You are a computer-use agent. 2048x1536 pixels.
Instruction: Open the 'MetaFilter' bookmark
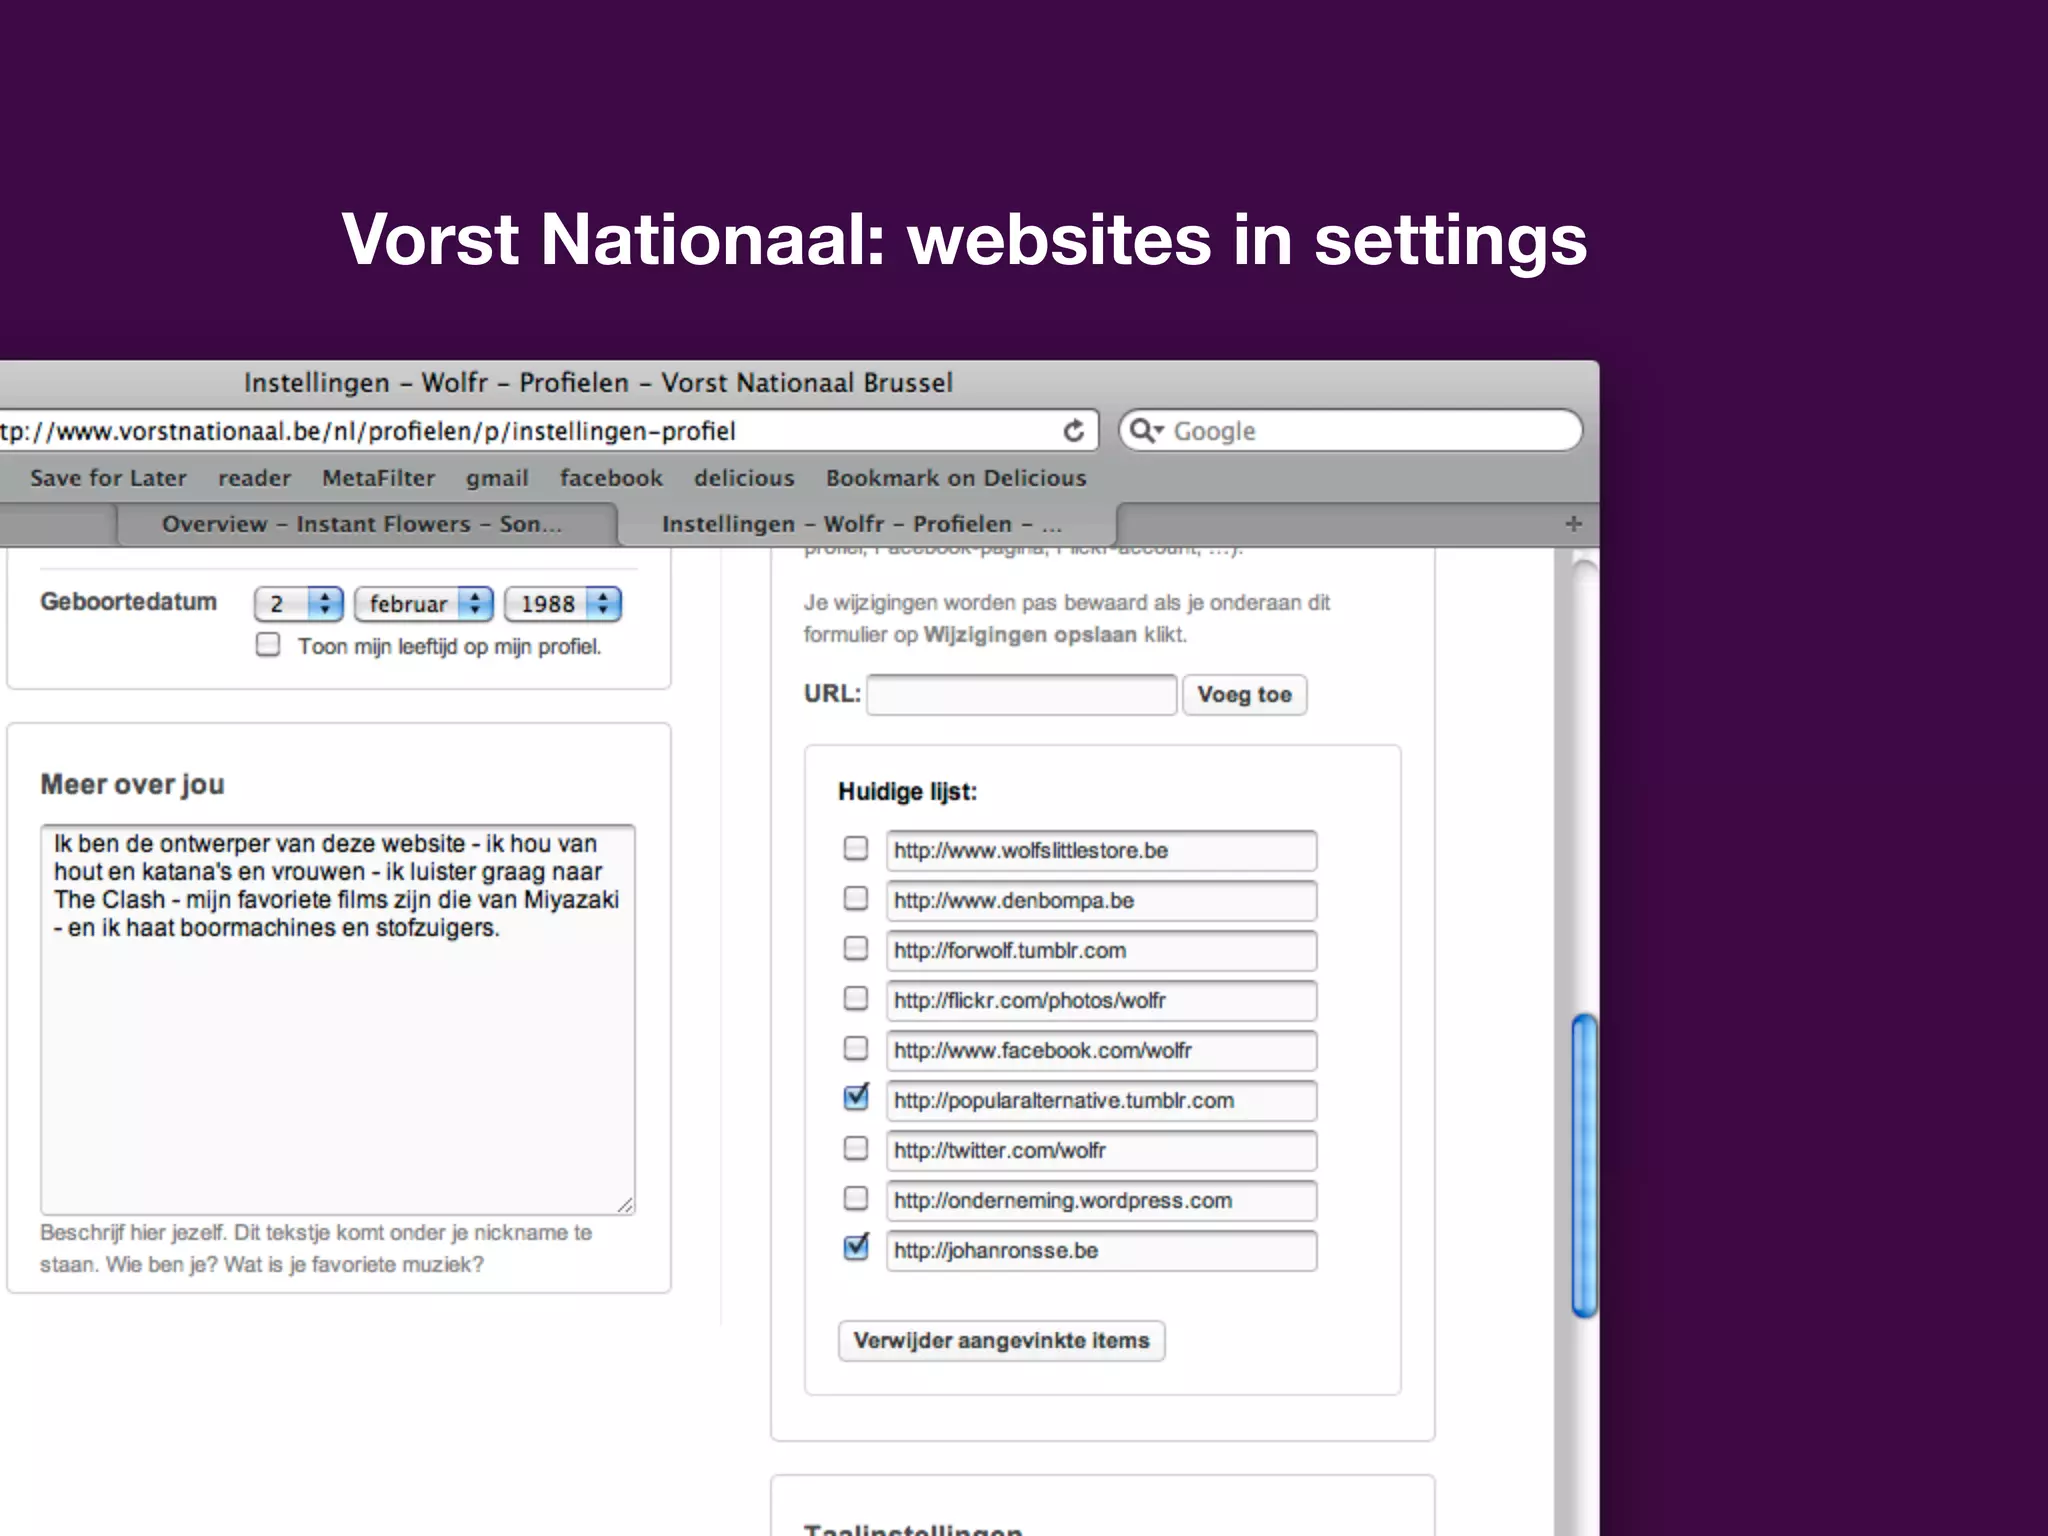point(378,478)
